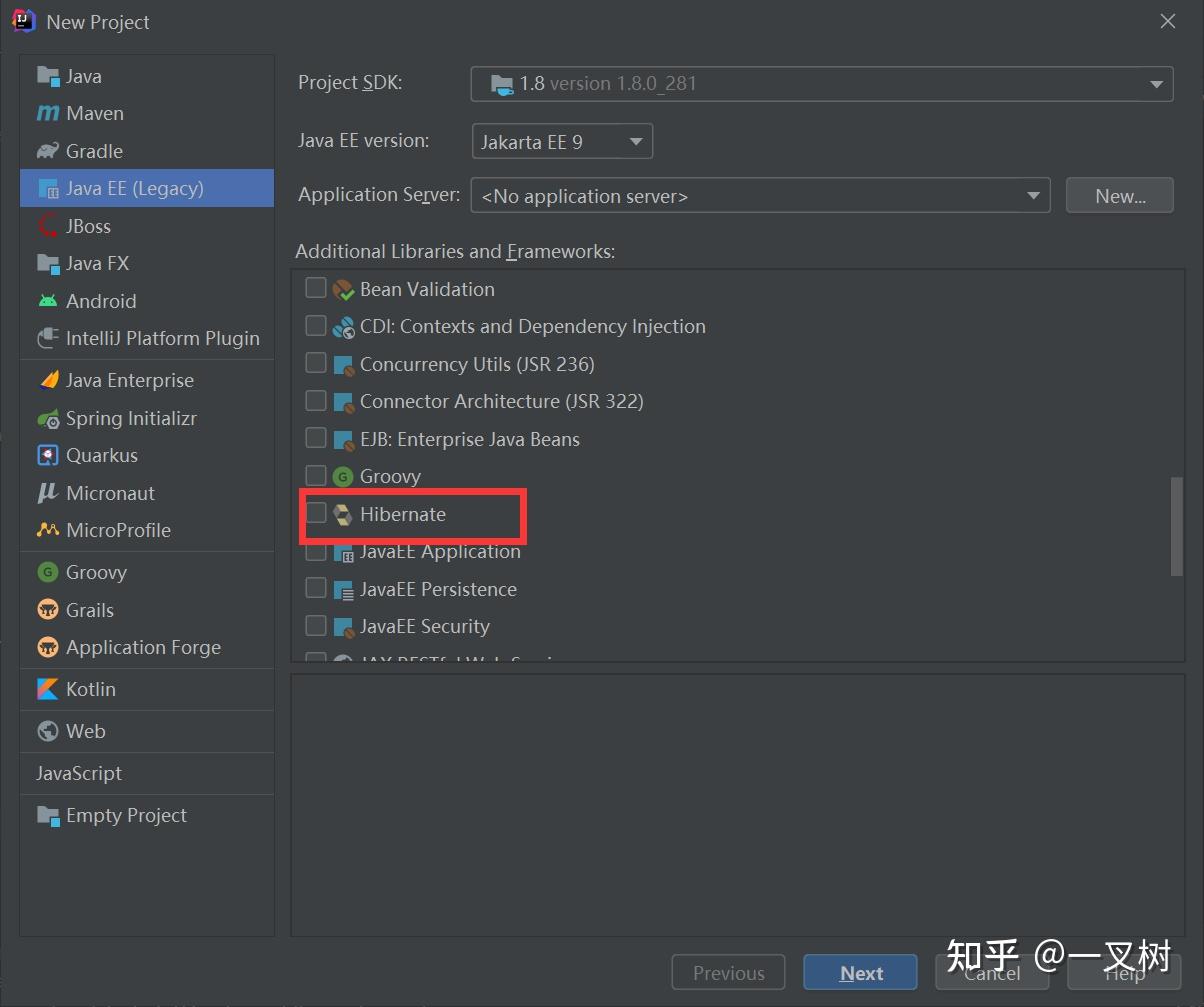Viewport: 1204px width, 1007px height.
Task: Check the Bean Validation framework
Action: (x=317, y=288)
